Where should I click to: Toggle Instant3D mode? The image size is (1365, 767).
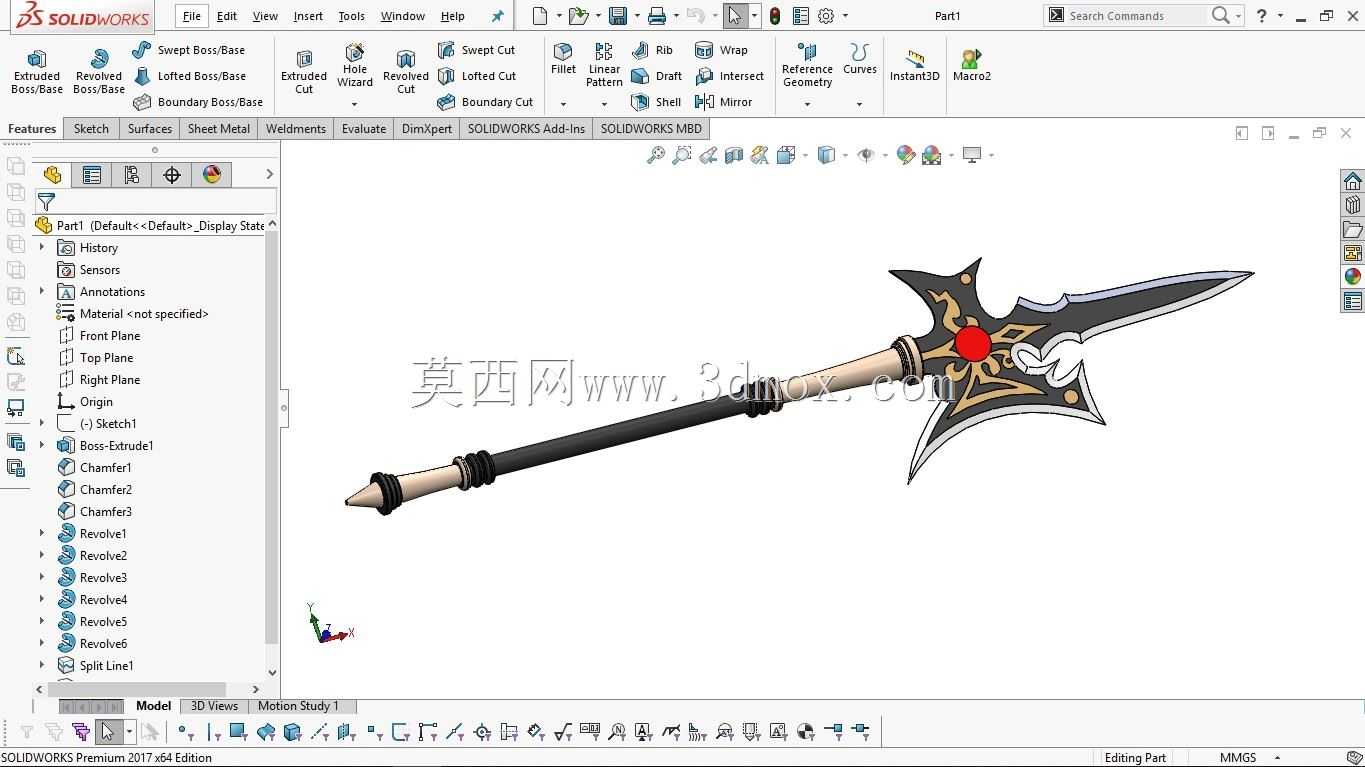(915, 66)
